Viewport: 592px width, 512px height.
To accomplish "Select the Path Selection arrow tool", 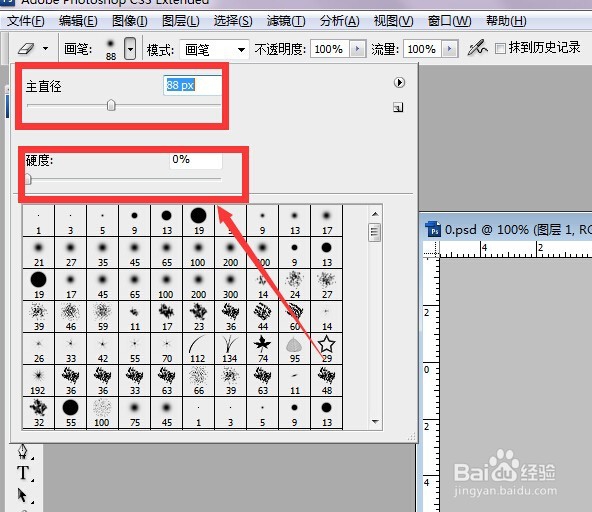I will [x=23, y=495].
